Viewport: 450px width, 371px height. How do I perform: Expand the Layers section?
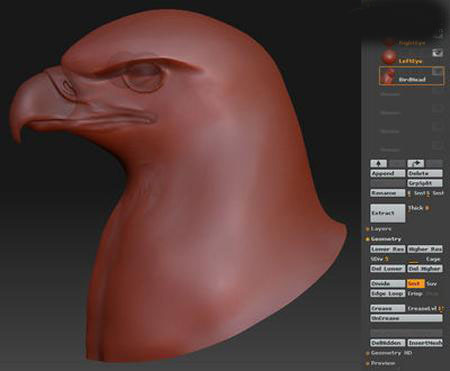[x=381, y=229]
